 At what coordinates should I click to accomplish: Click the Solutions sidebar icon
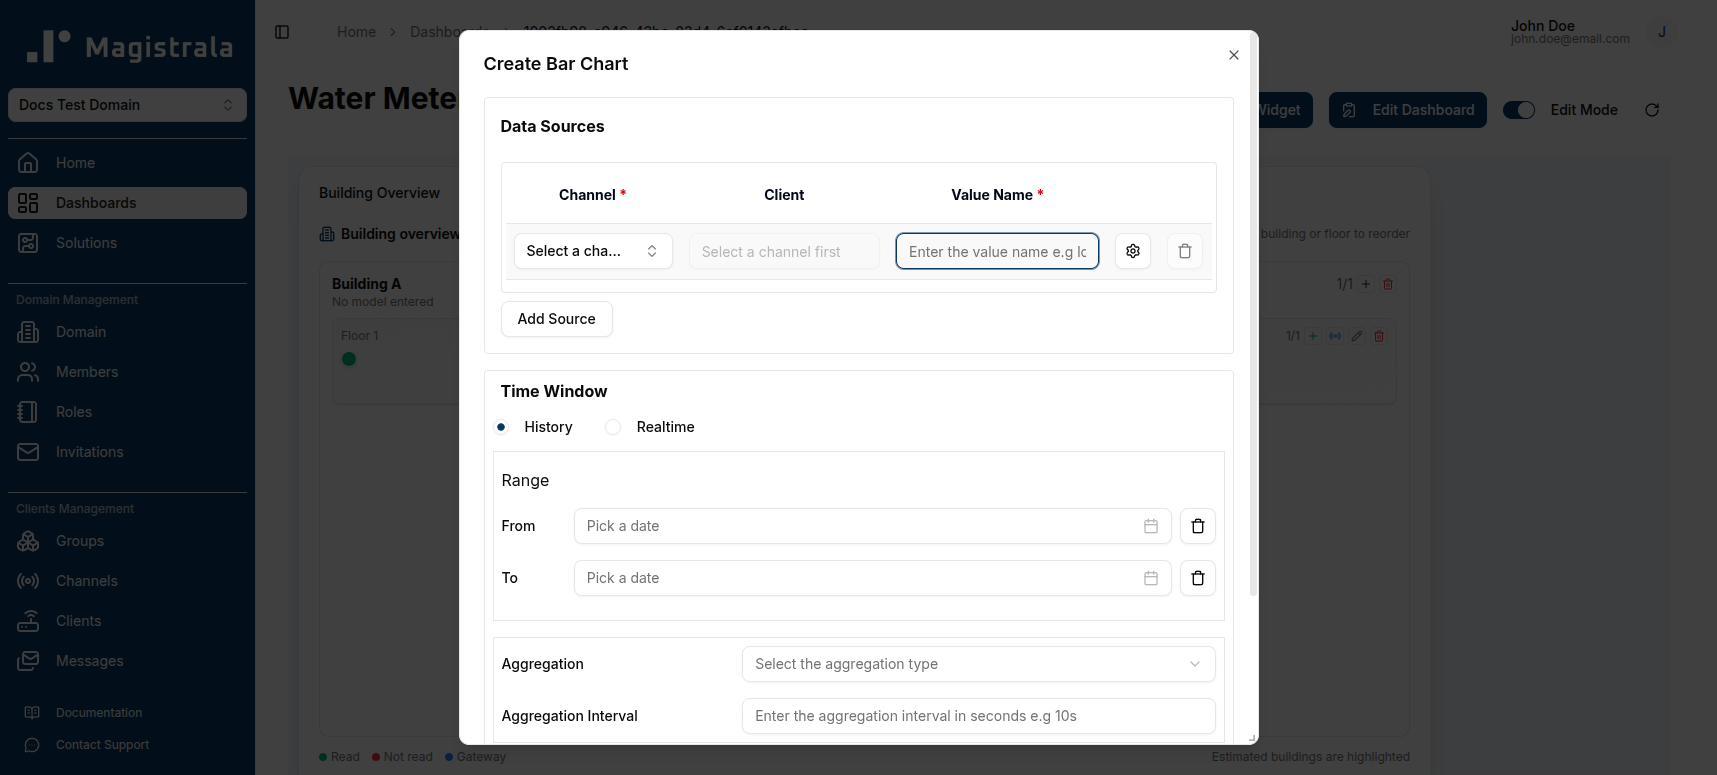(x=28, y=243)
